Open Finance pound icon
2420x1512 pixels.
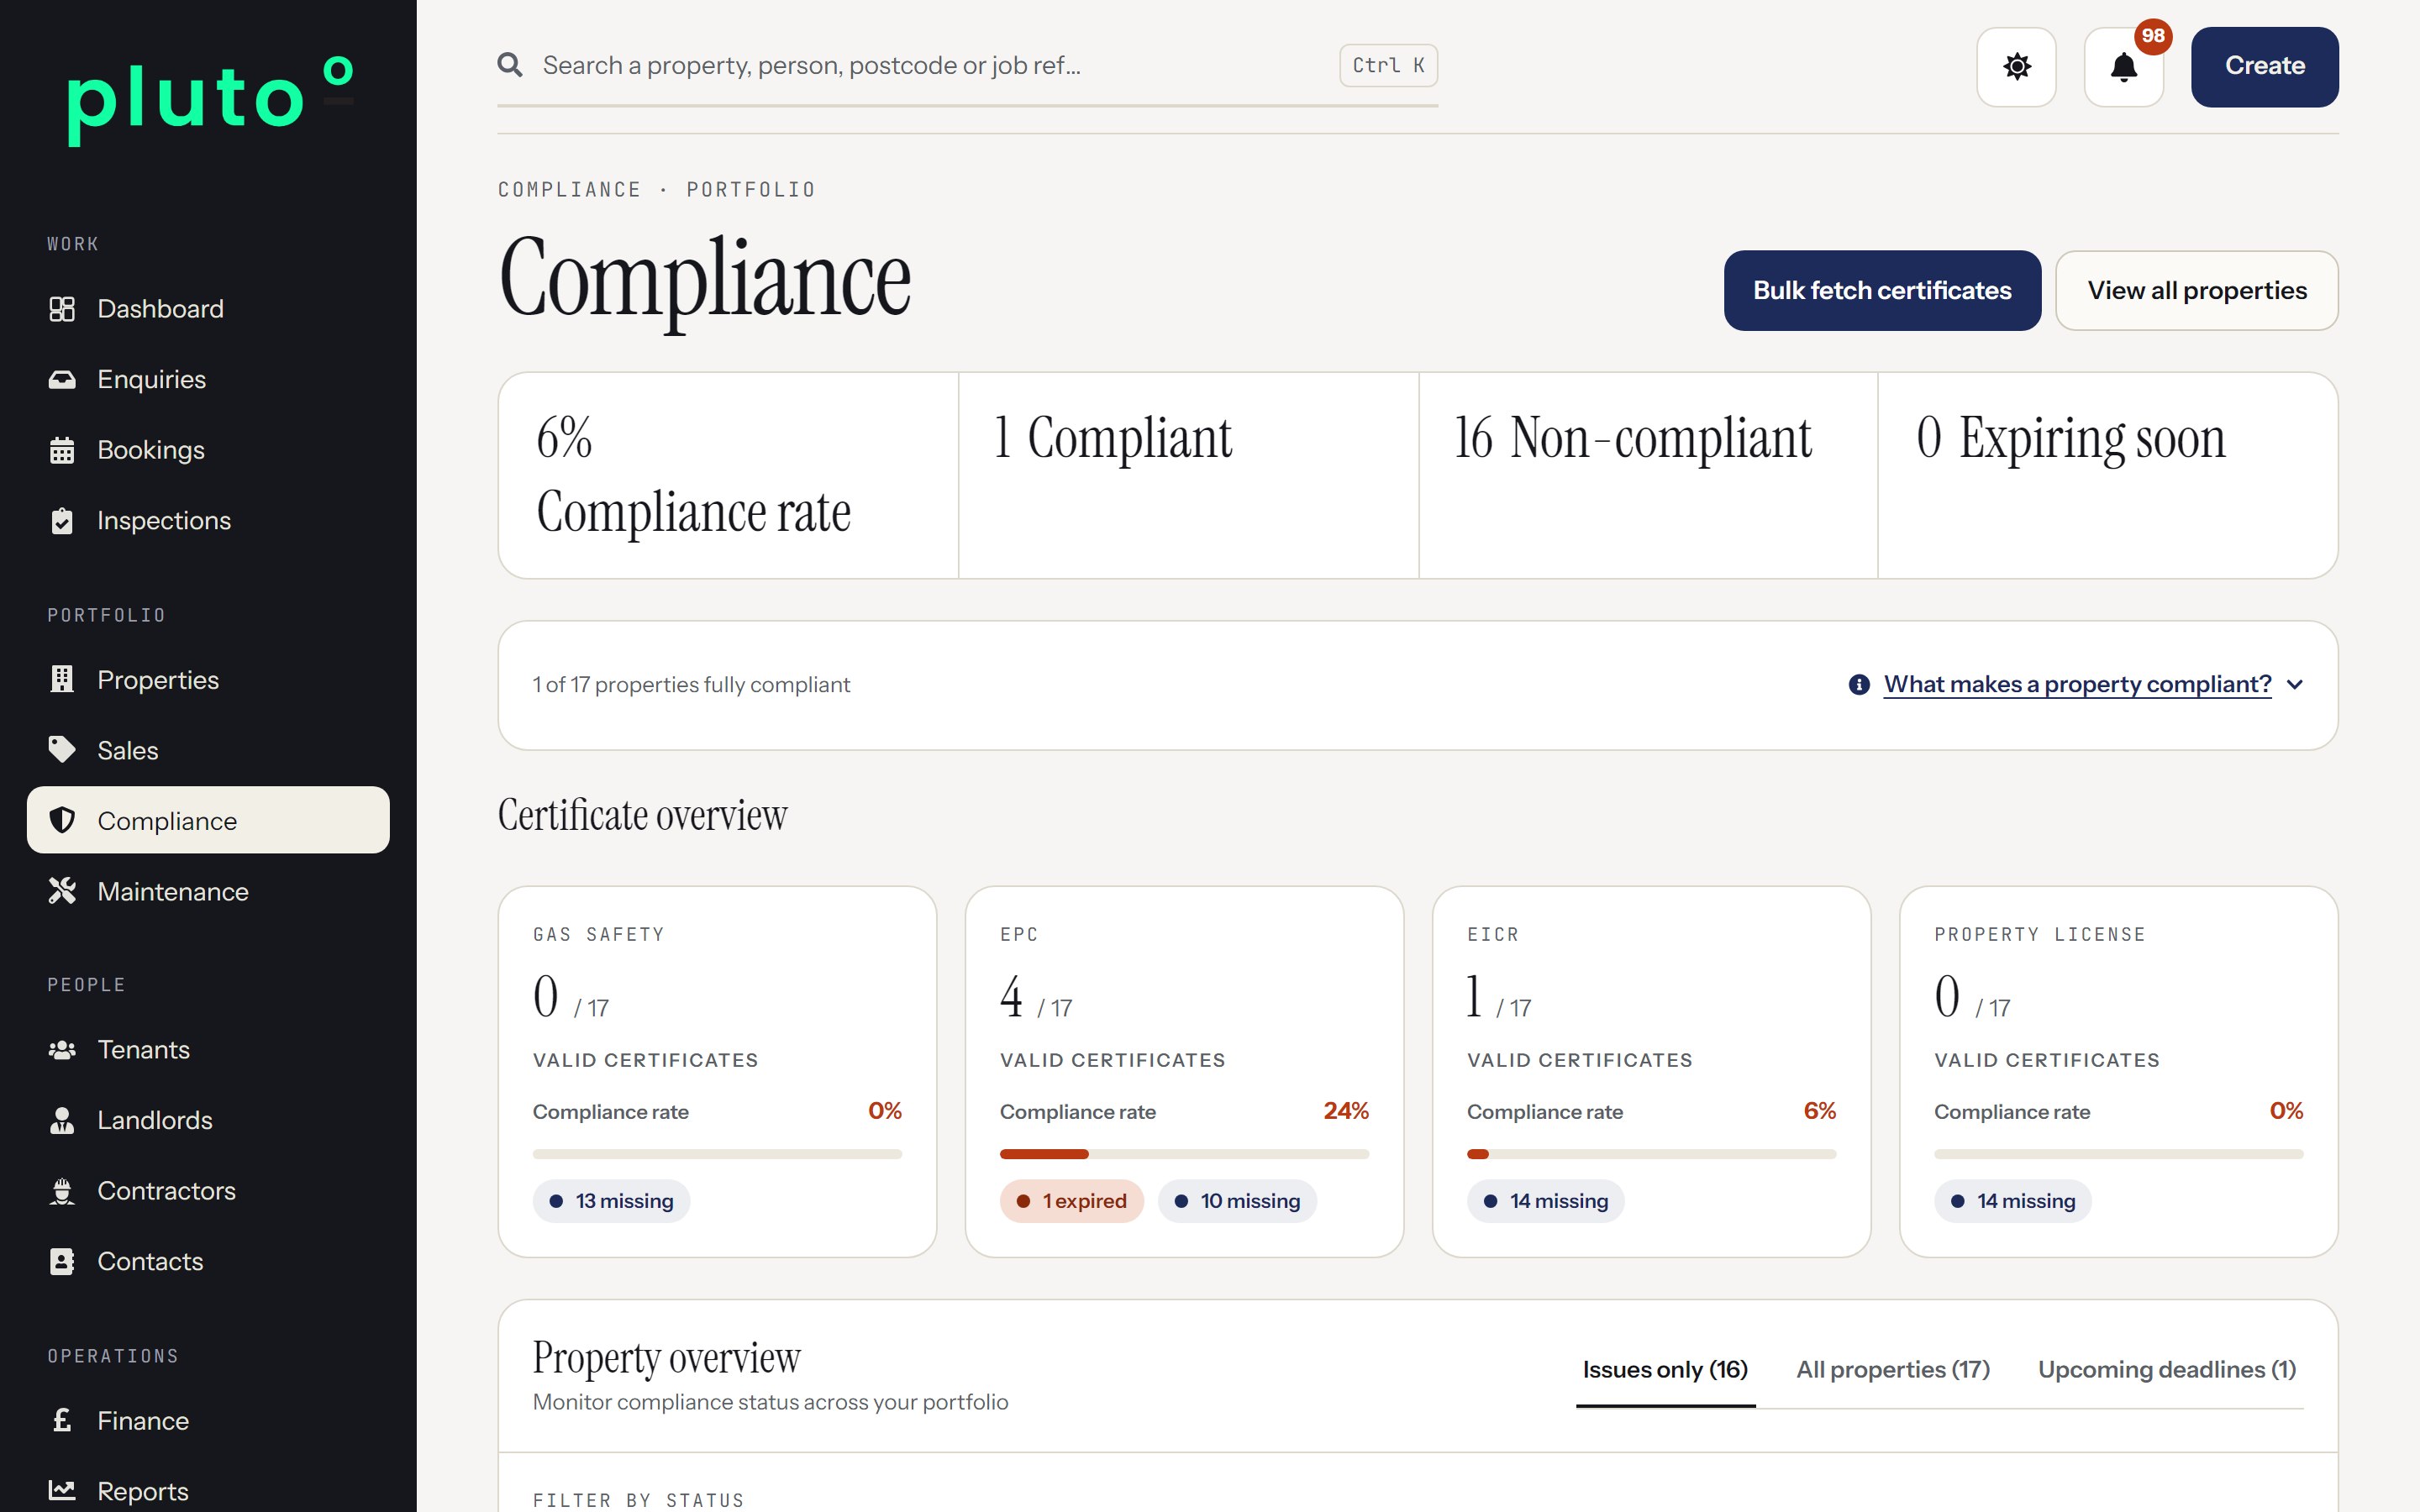[62, 1420]
